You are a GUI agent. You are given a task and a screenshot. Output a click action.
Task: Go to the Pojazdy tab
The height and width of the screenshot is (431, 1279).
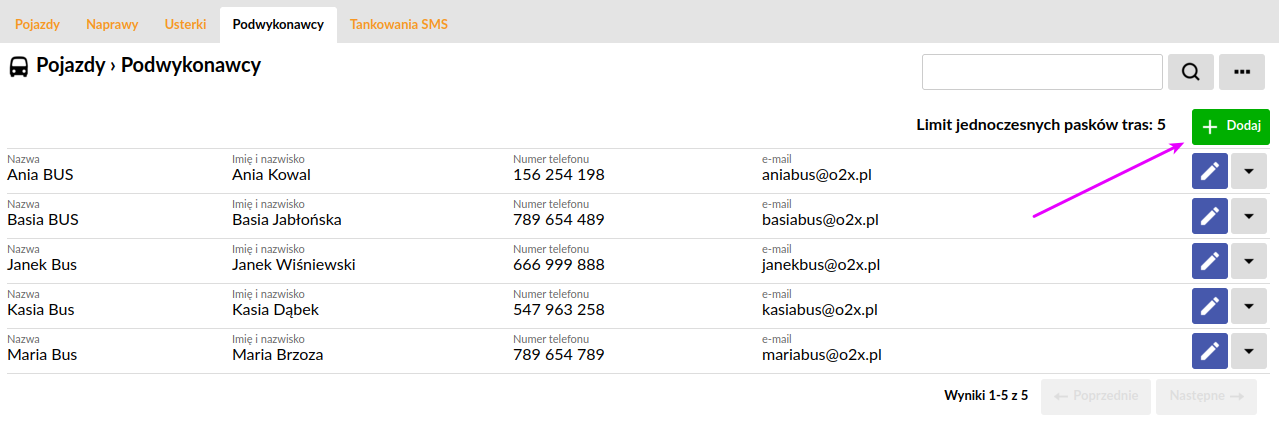point(38,24)
